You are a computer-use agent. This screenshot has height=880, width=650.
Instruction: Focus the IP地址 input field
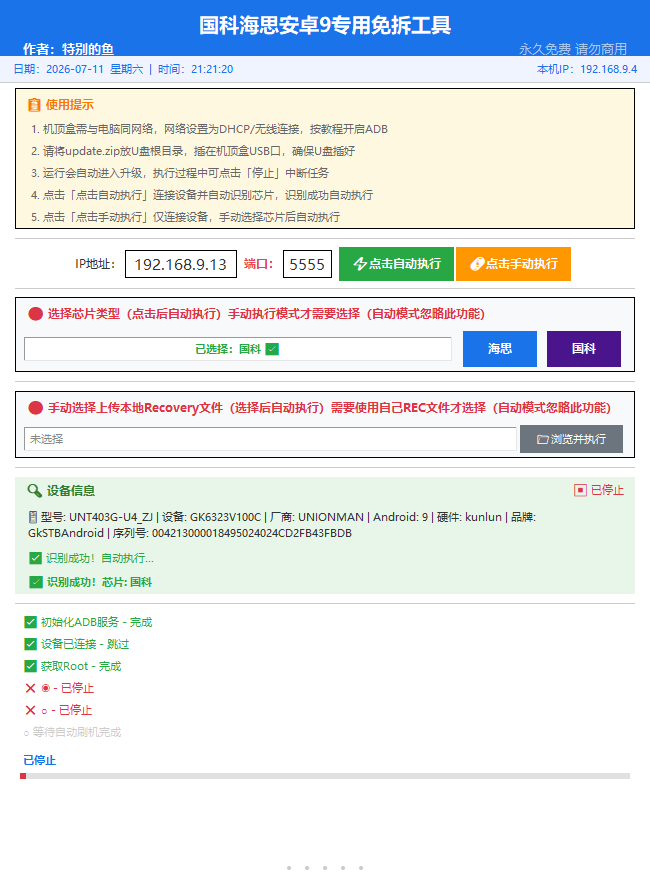click(x=181, y=264)
